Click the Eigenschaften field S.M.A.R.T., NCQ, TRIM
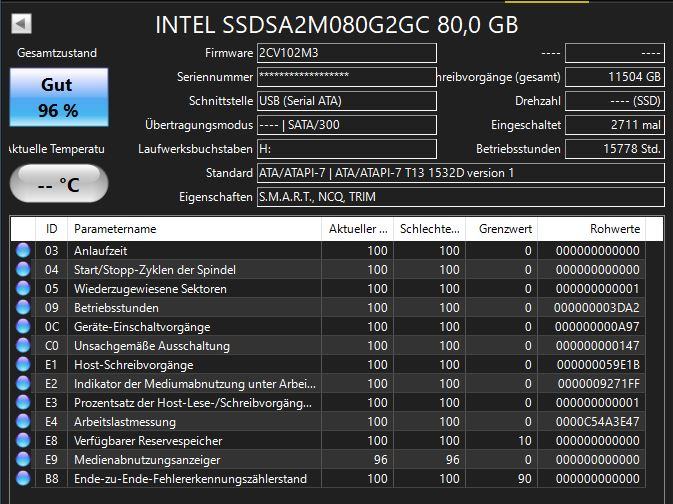673x504 pixels. coord(461,197)
